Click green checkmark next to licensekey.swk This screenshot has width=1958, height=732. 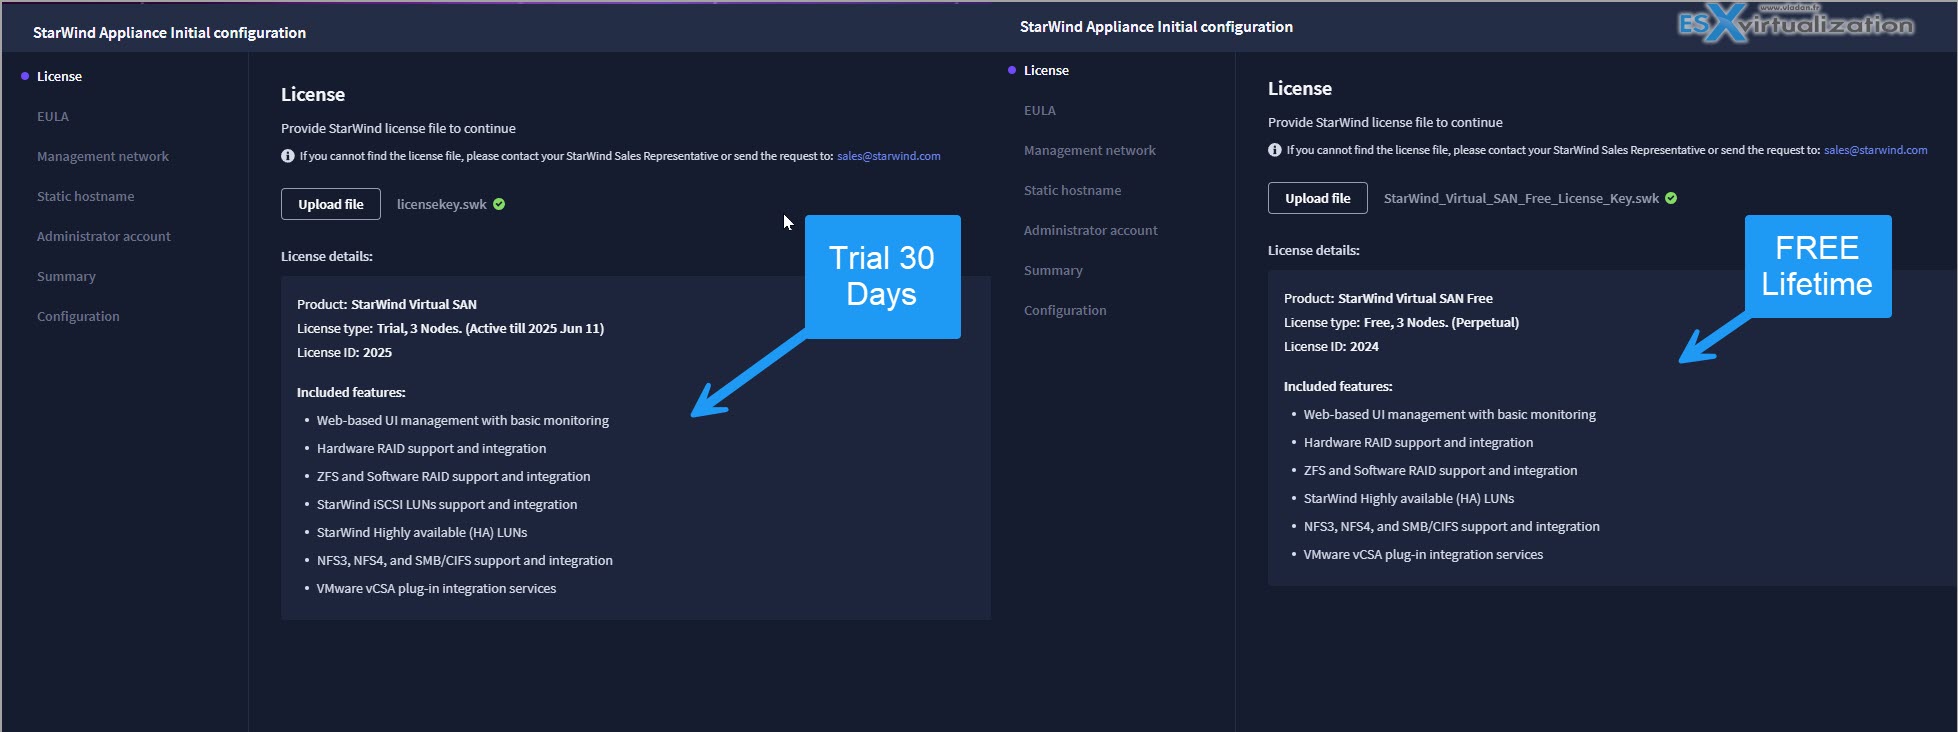click(499, 204)
